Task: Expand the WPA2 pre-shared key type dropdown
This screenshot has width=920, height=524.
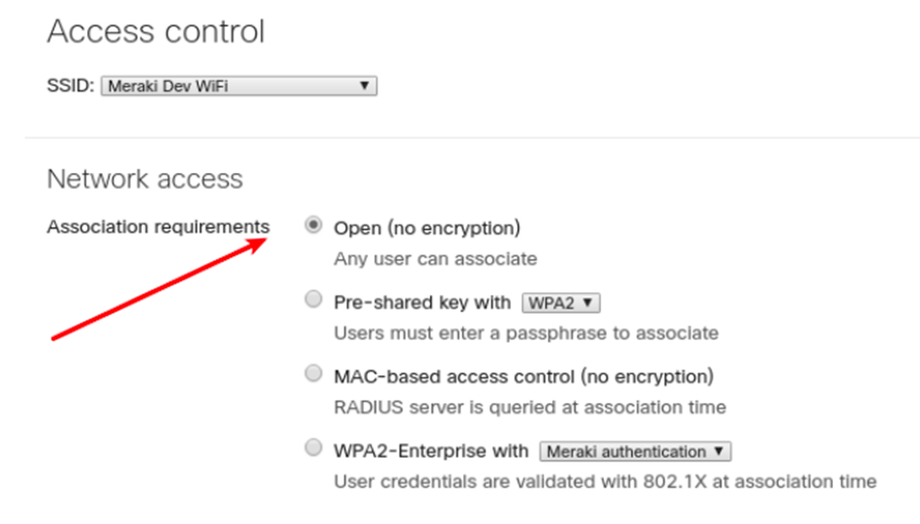Action: coord(560,303)
